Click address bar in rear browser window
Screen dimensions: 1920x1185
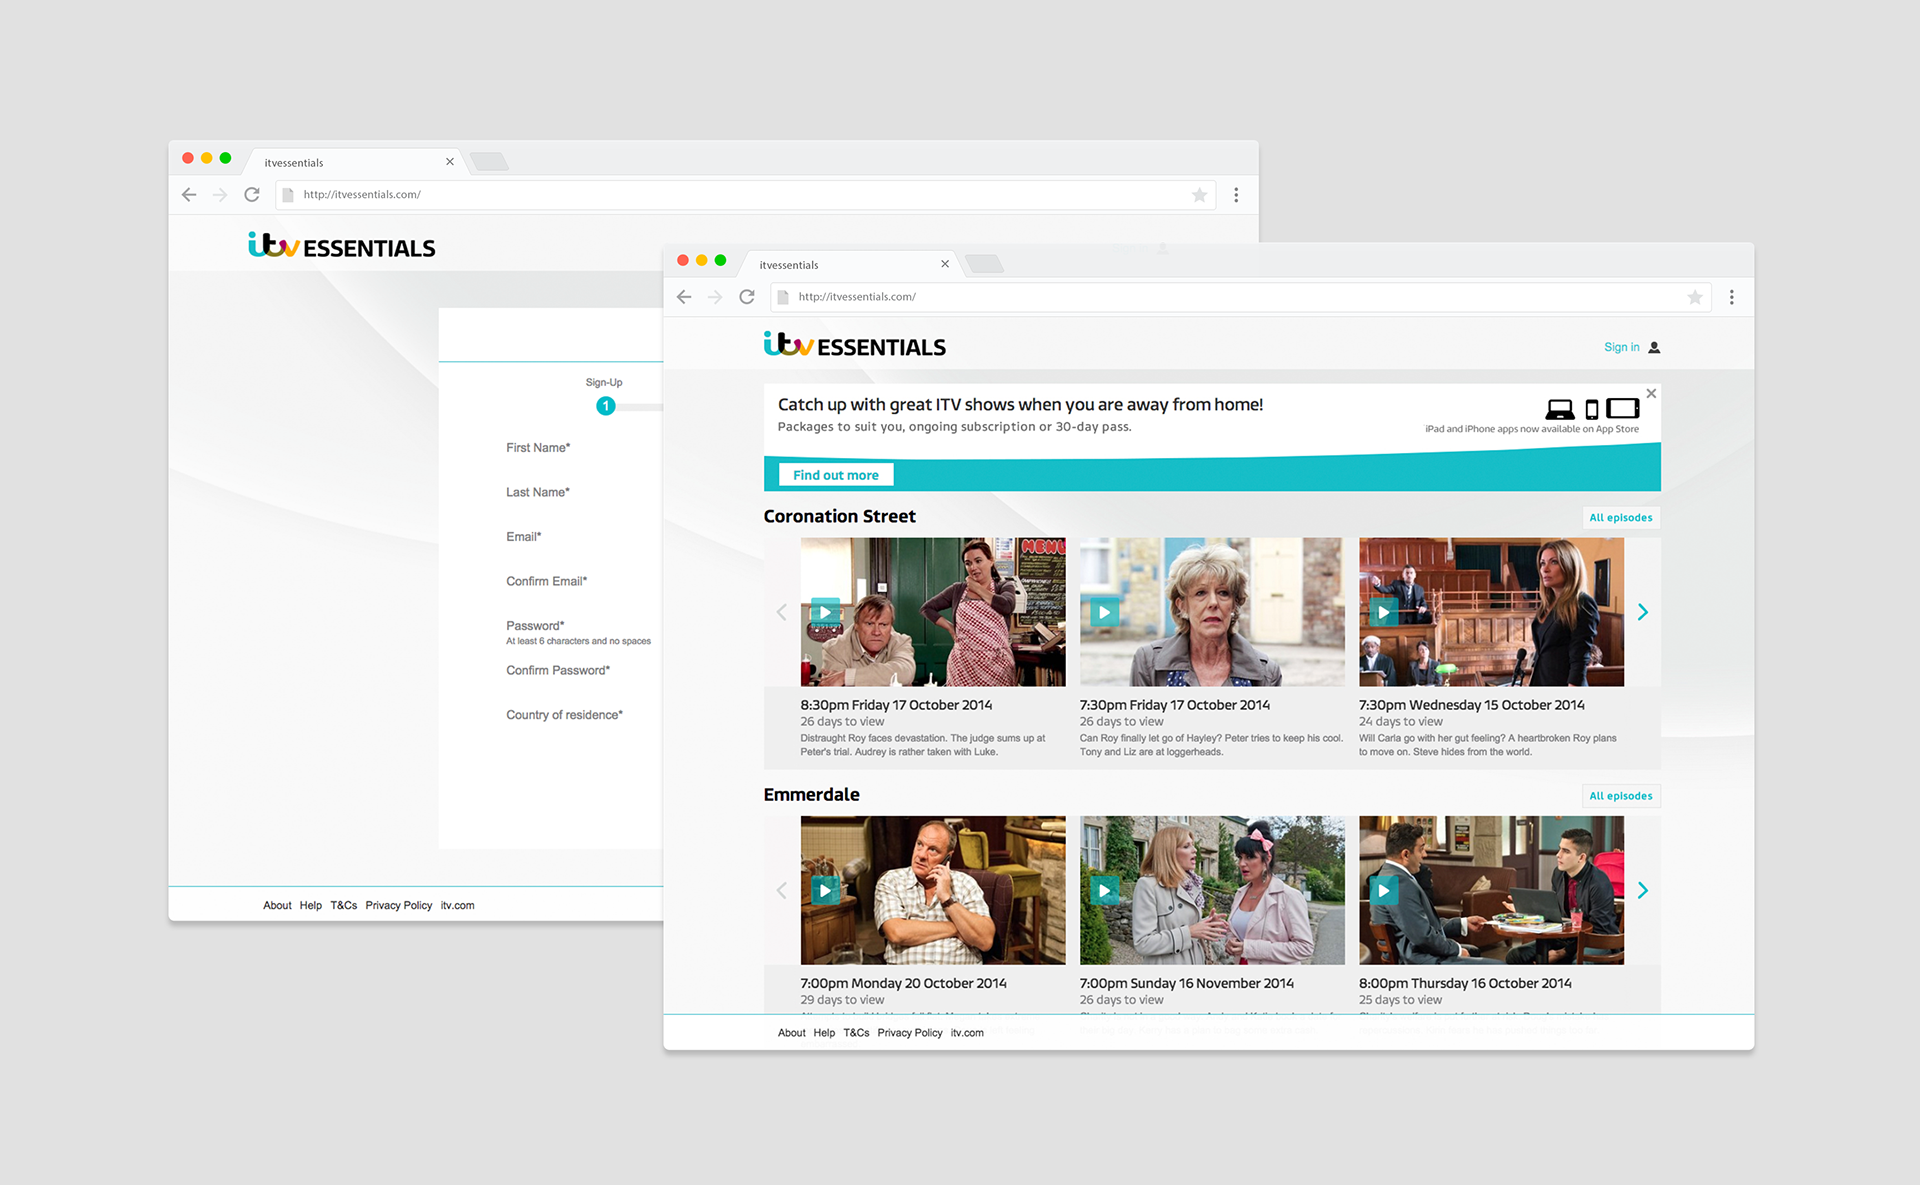745,195
